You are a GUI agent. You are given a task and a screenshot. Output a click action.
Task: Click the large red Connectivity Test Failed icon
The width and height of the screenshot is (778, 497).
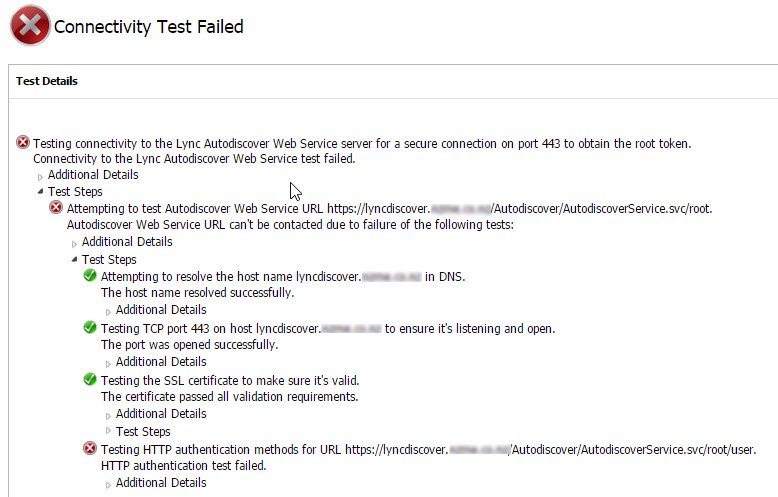[x=29, y=27]
